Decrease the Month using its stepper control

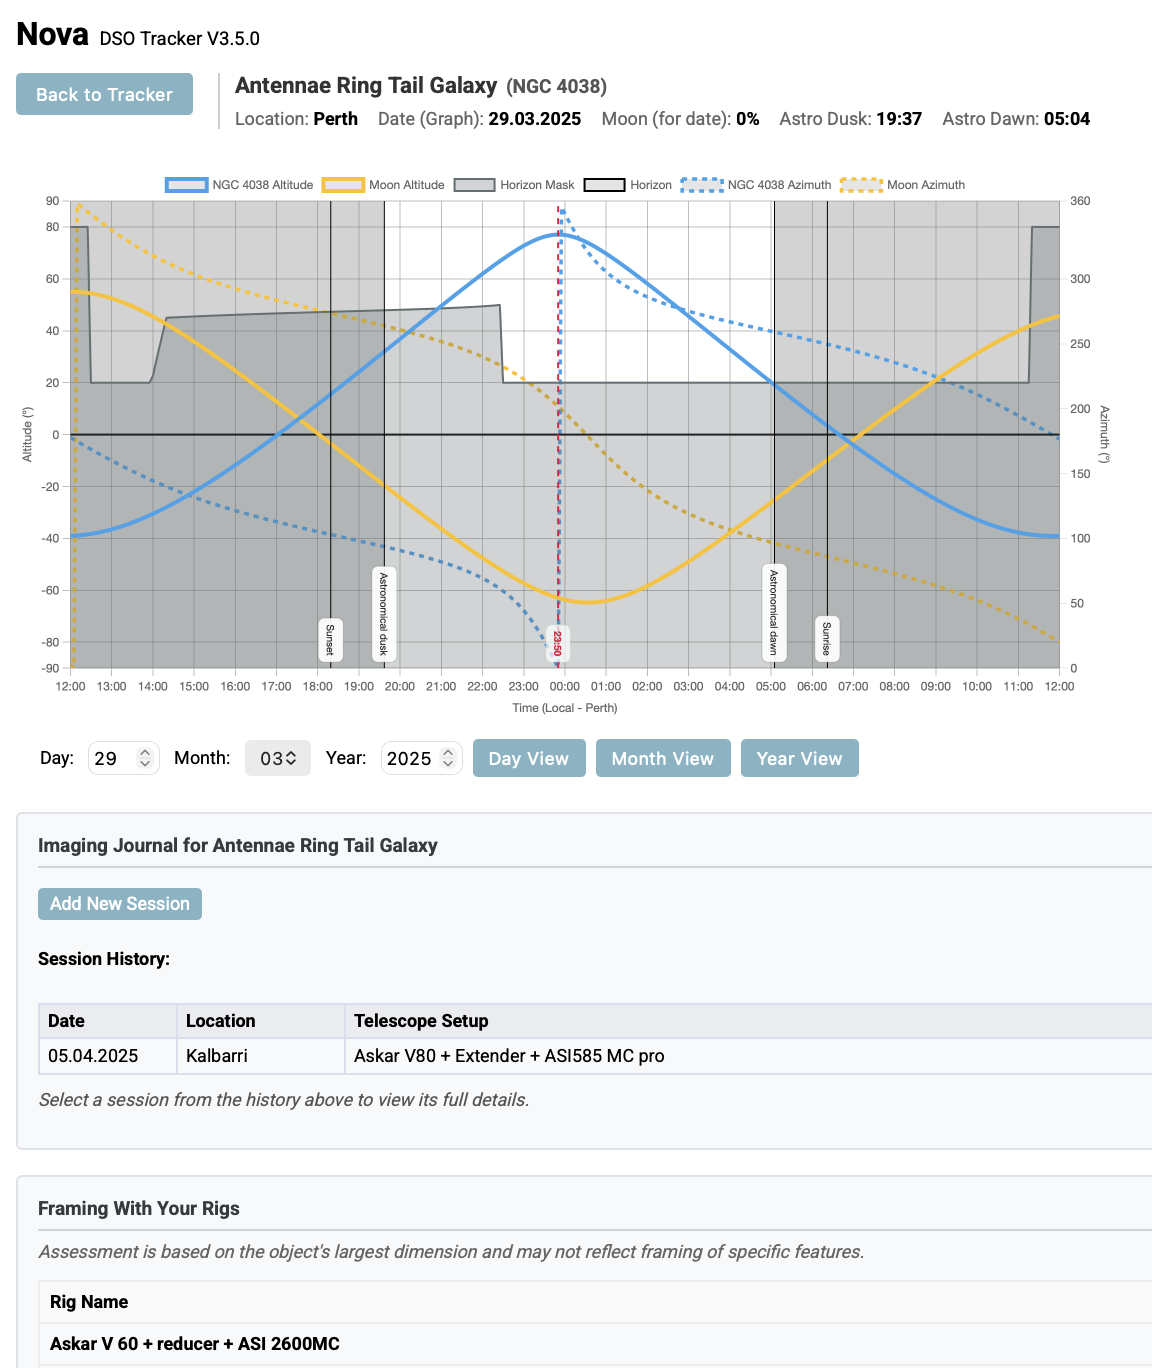click(x=292, y=764)
